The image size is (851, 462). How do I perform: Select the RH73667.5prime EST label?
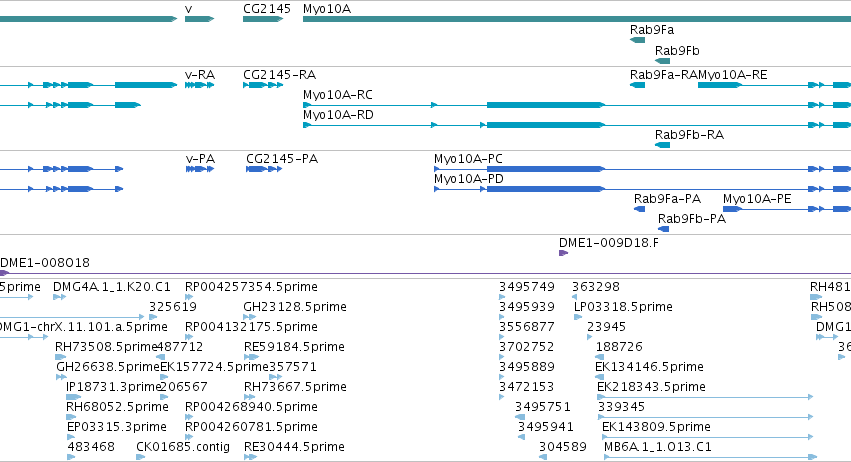[295, 387]
